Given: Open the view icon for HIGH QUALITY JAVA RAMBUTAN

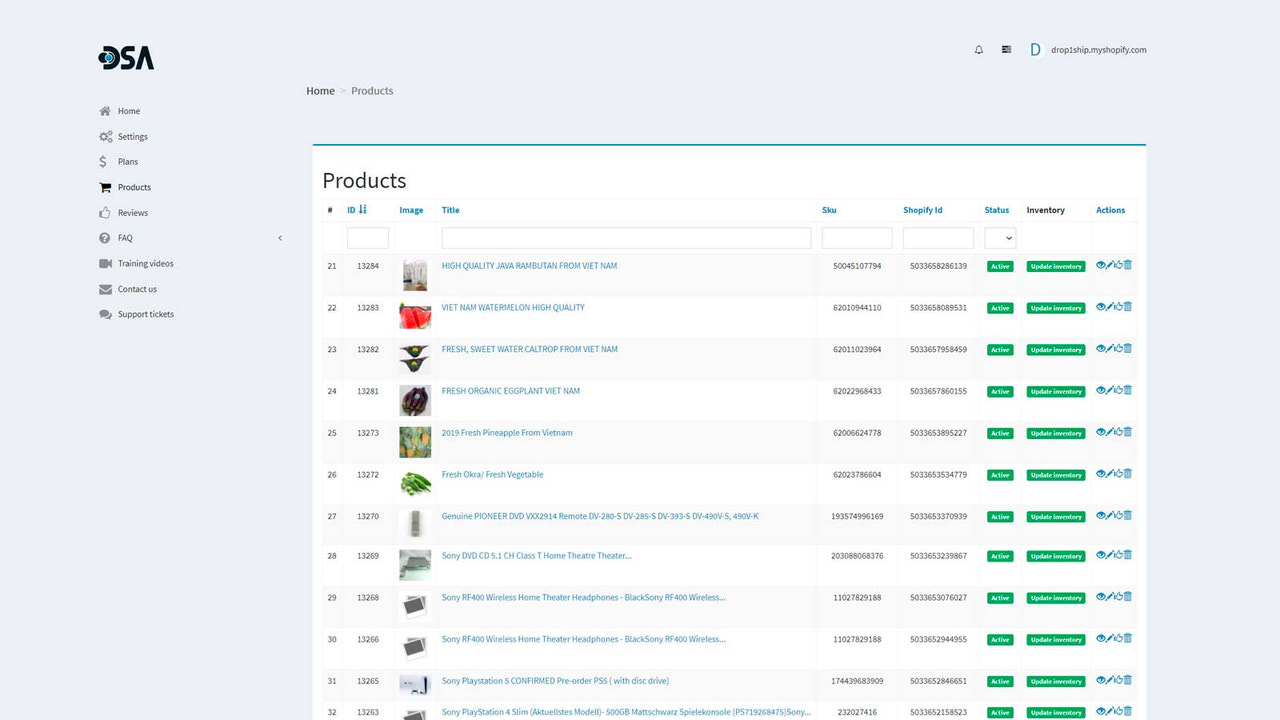Looking at the screenshot, I should (1101, 265).
